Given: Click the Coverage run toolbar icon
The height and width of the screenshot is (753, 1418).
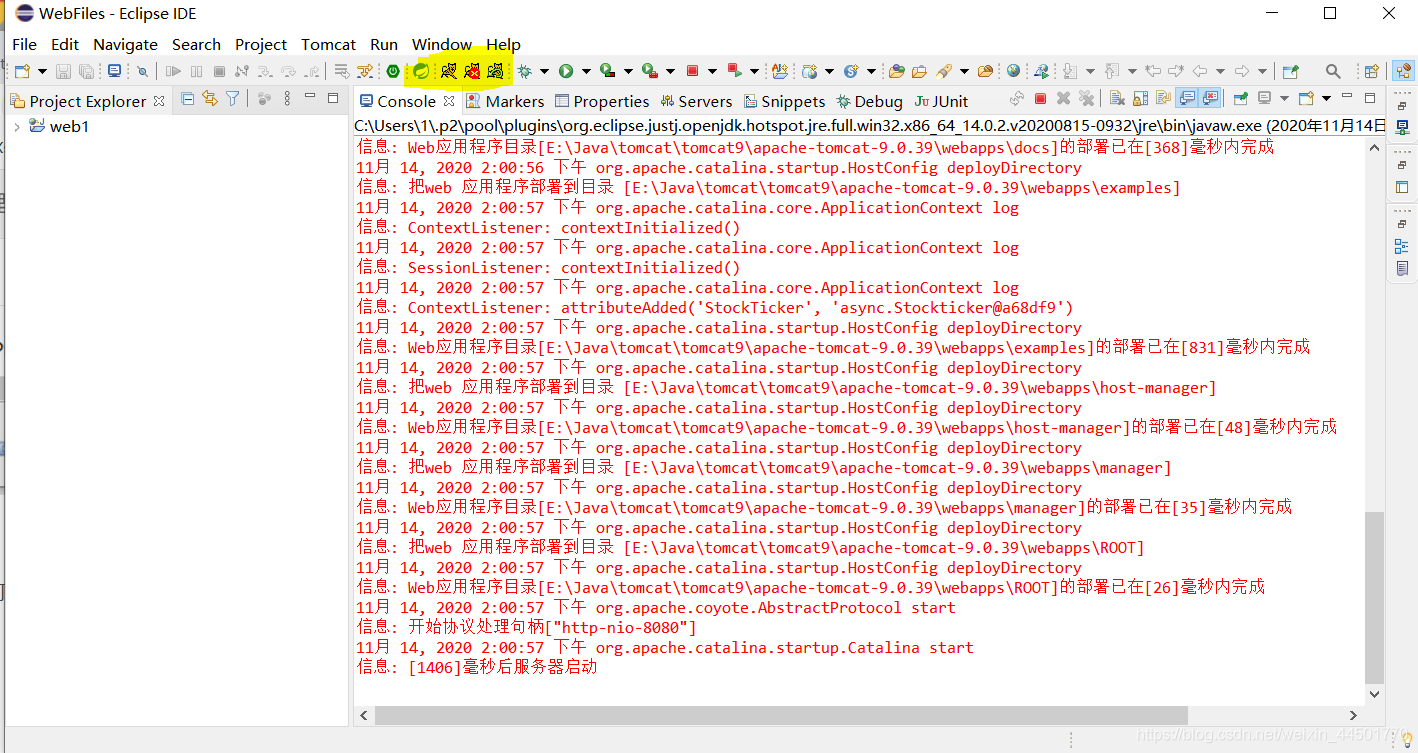Looking at the screenshot, I should (x=606, y=71).
